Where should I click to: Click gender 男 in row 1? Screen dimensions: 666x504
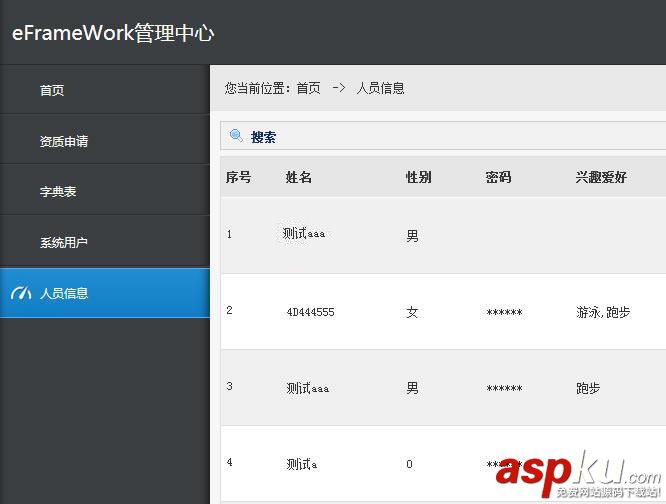tap(412, 235)
